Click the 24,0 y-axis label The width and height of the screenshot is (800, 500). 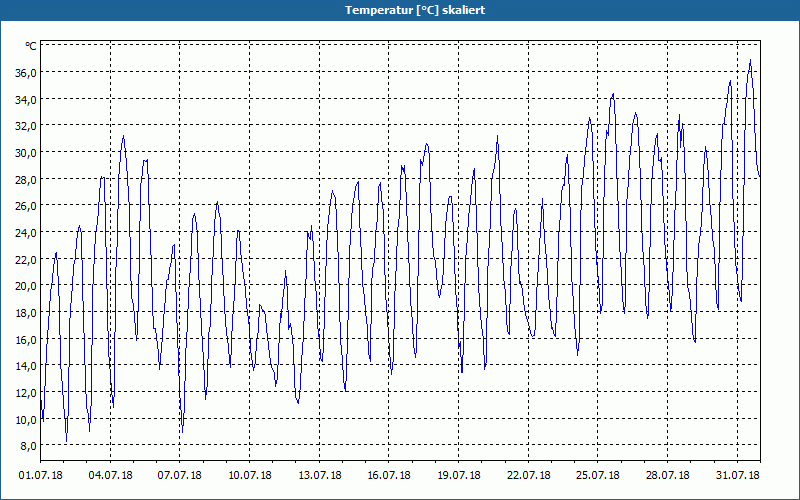26,233
